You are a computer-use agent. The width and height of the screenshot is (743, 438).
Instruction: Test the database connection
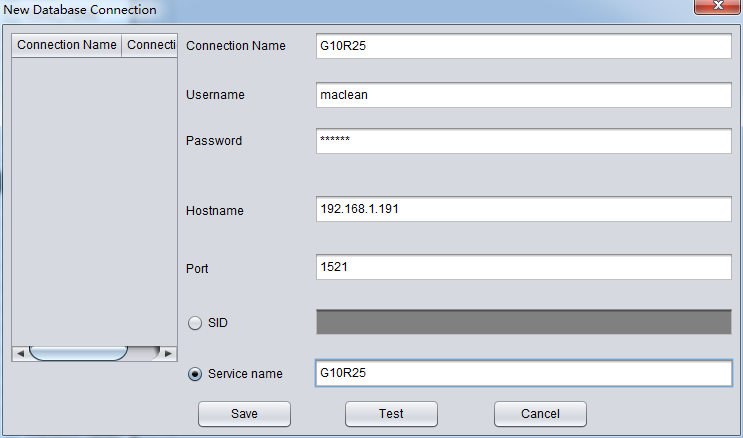tap(391, 414)
